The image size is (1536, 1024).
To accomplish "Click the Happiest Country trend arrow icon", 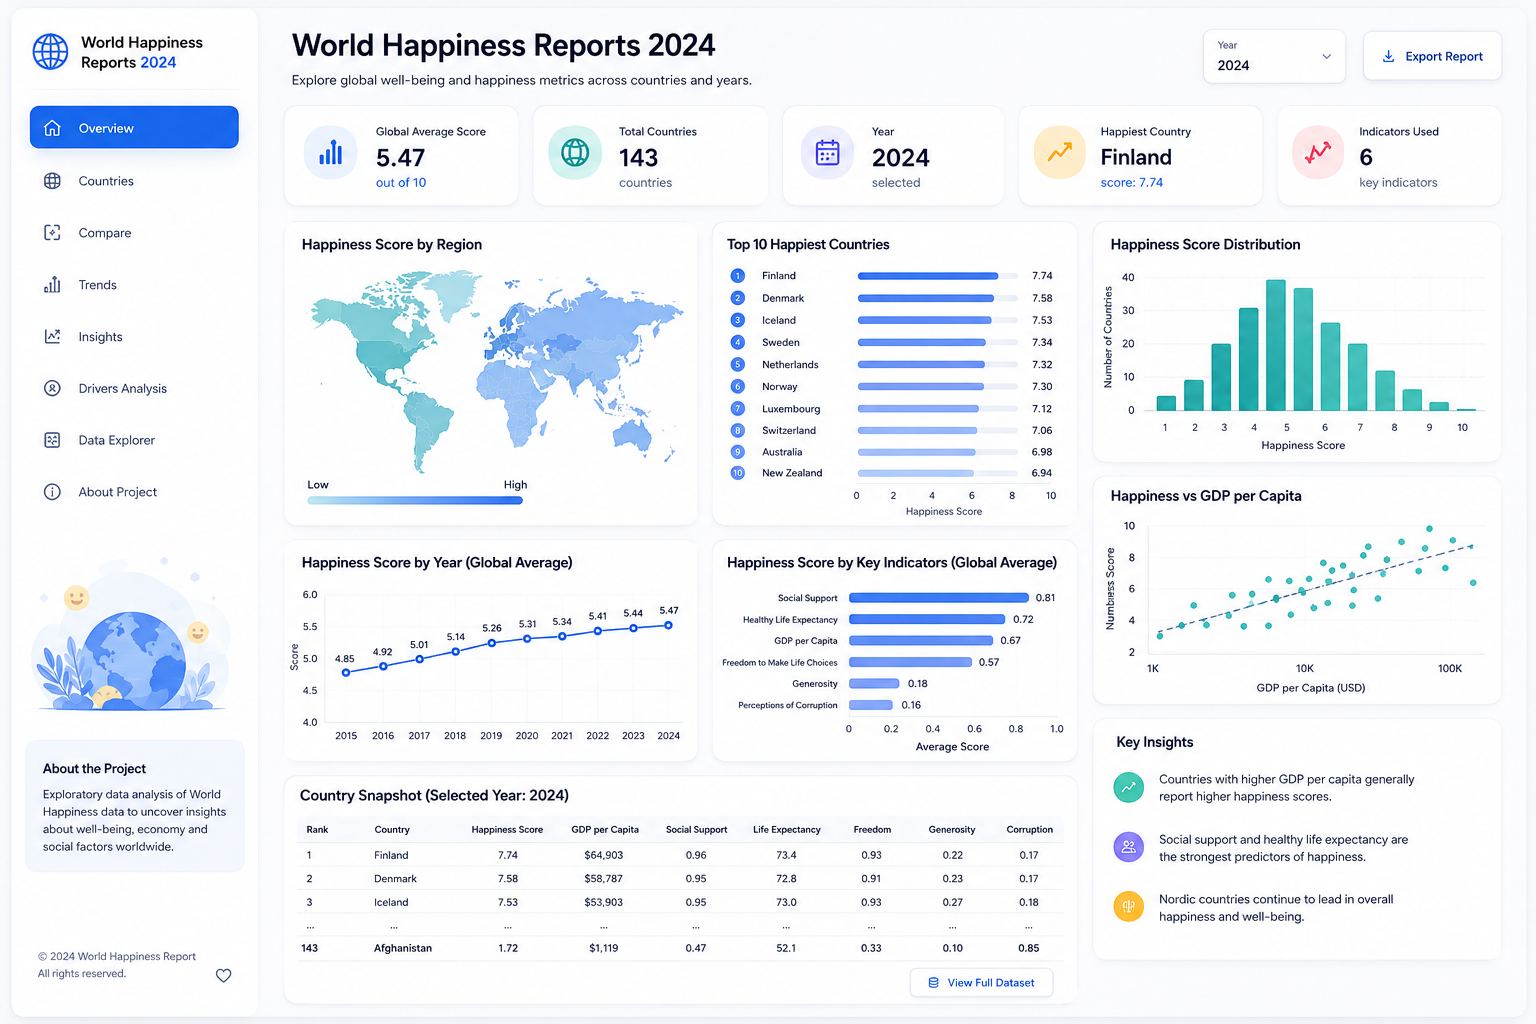I will point(1059,153).
